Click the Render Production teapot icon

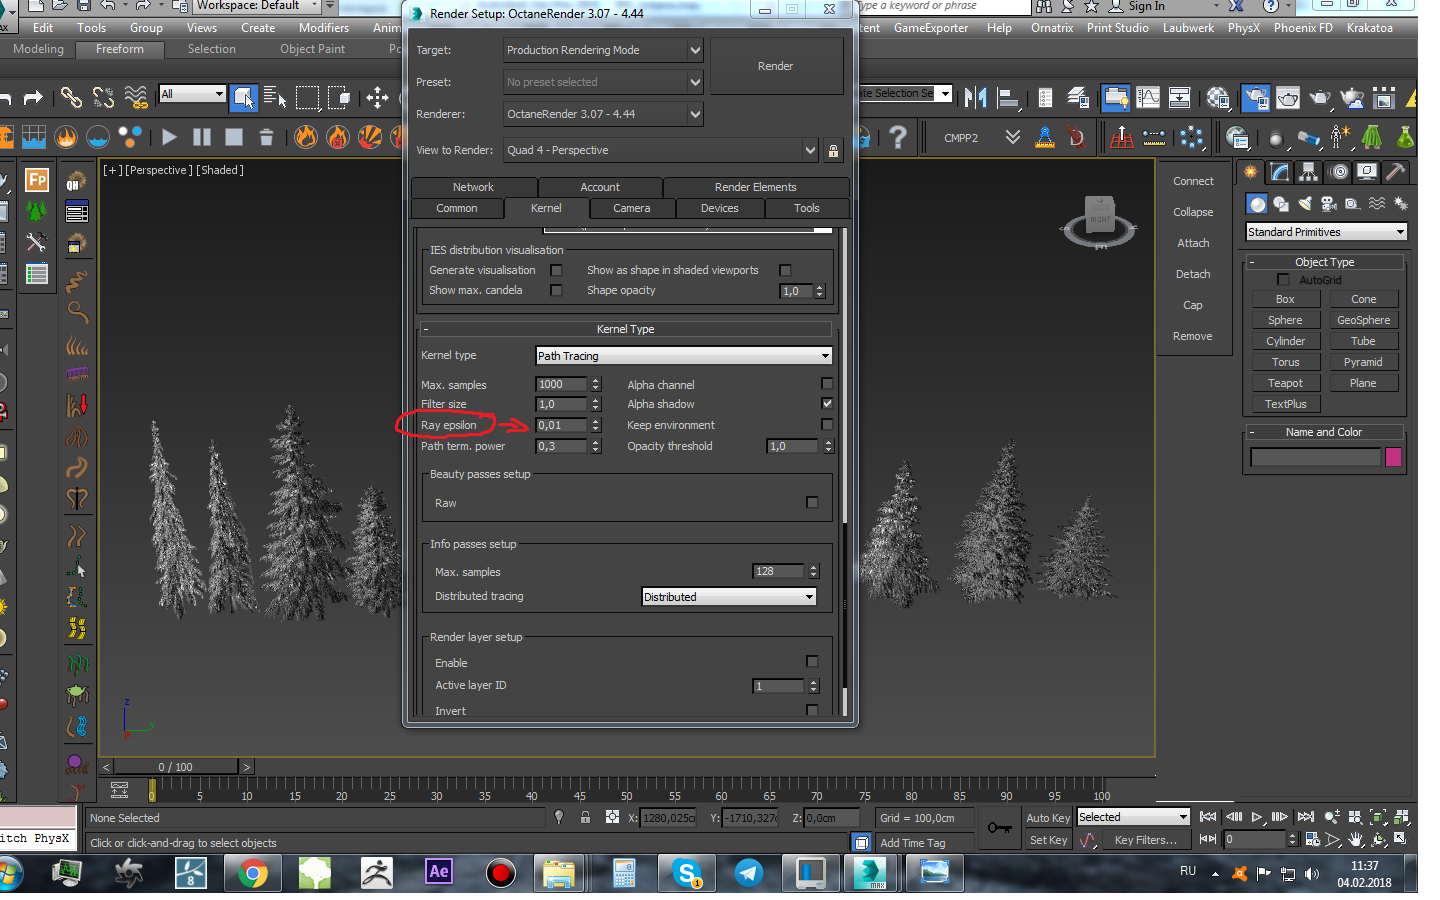1320,97
